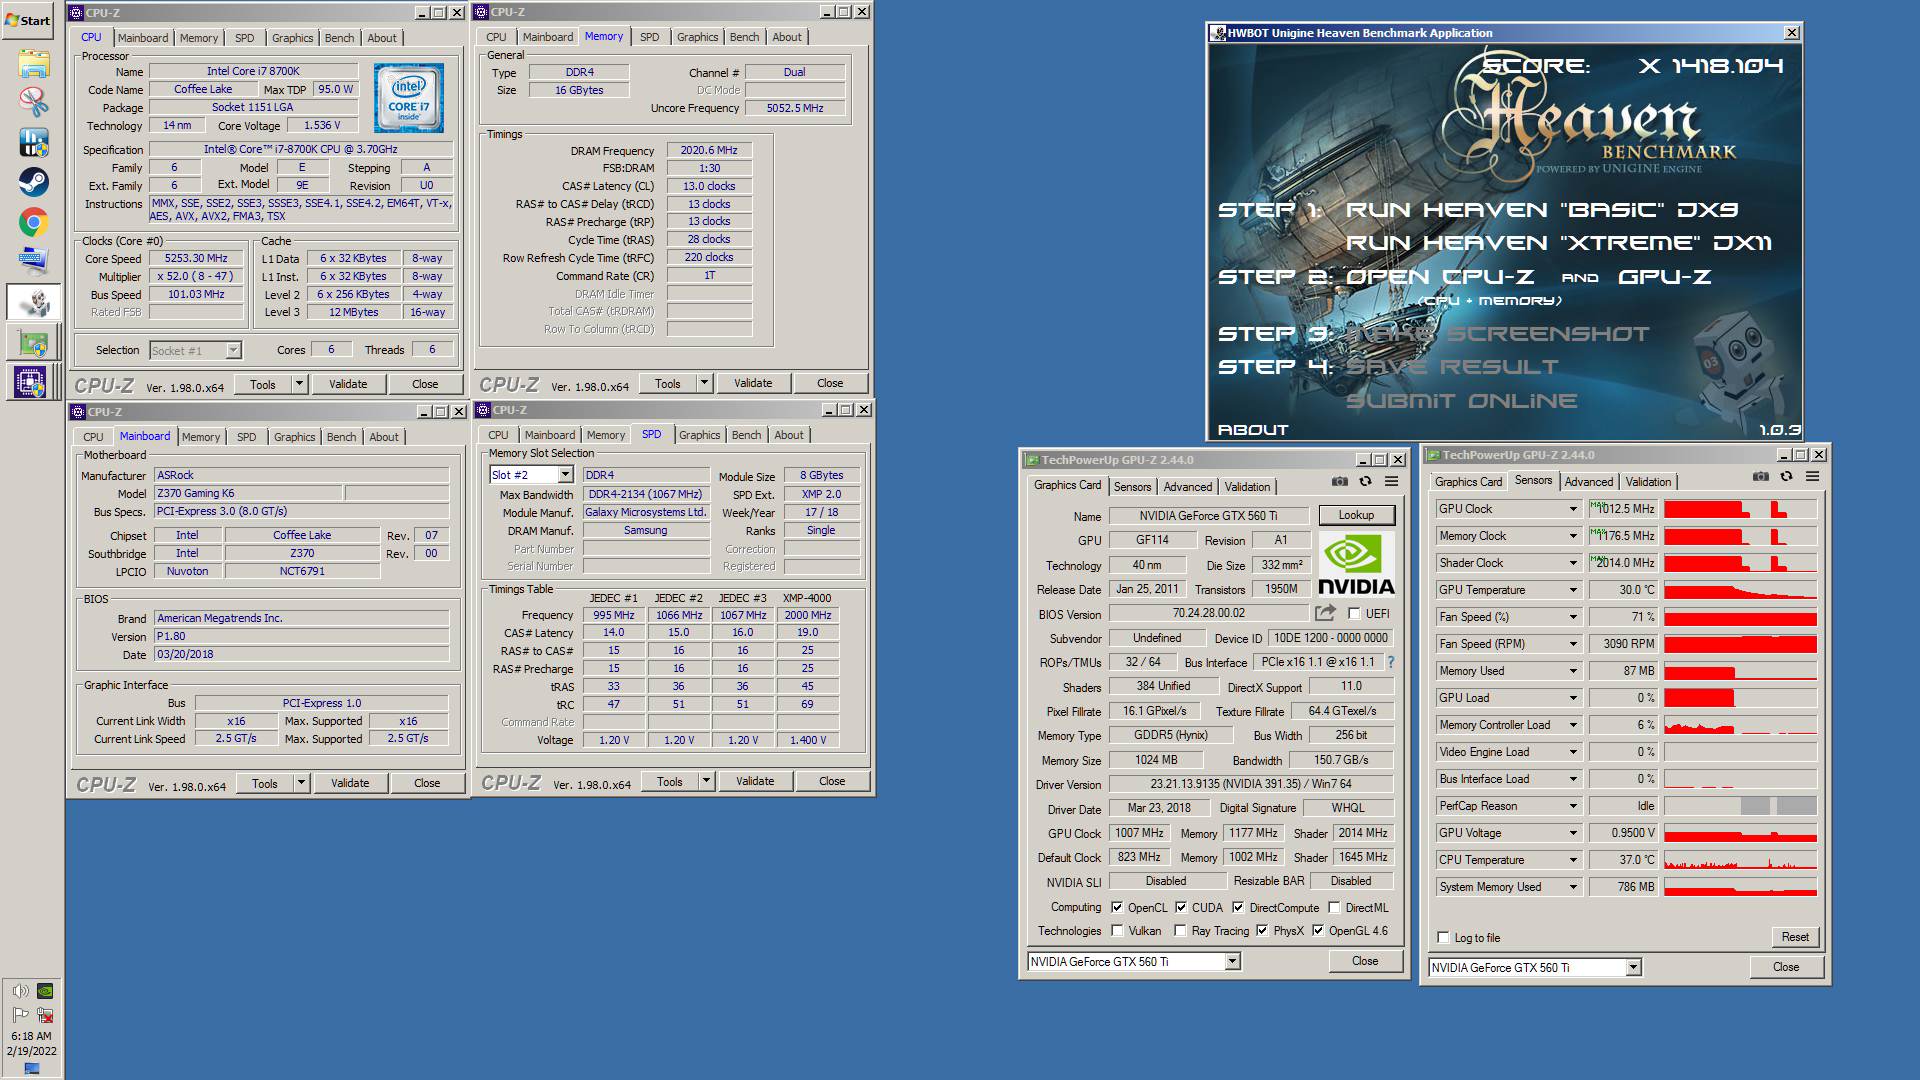This screenshot has height=1080, width=1920.
Task: Refresh data in GPU-Z Graphics Card window
Action: pyautogui.click(x=1365, y=482)
